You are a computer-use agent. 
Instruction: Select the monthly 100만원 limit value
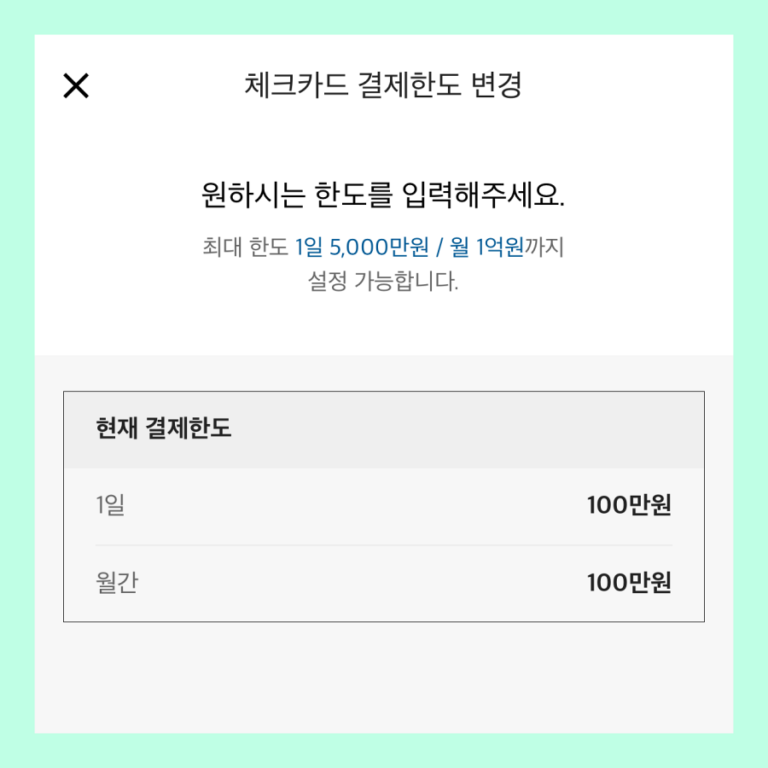coord(629,583)
